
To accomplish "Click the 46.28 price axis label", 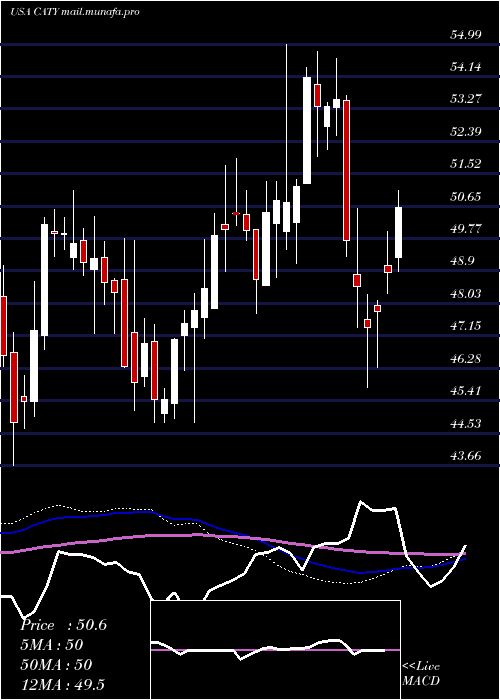I will [x=466, y=358].
